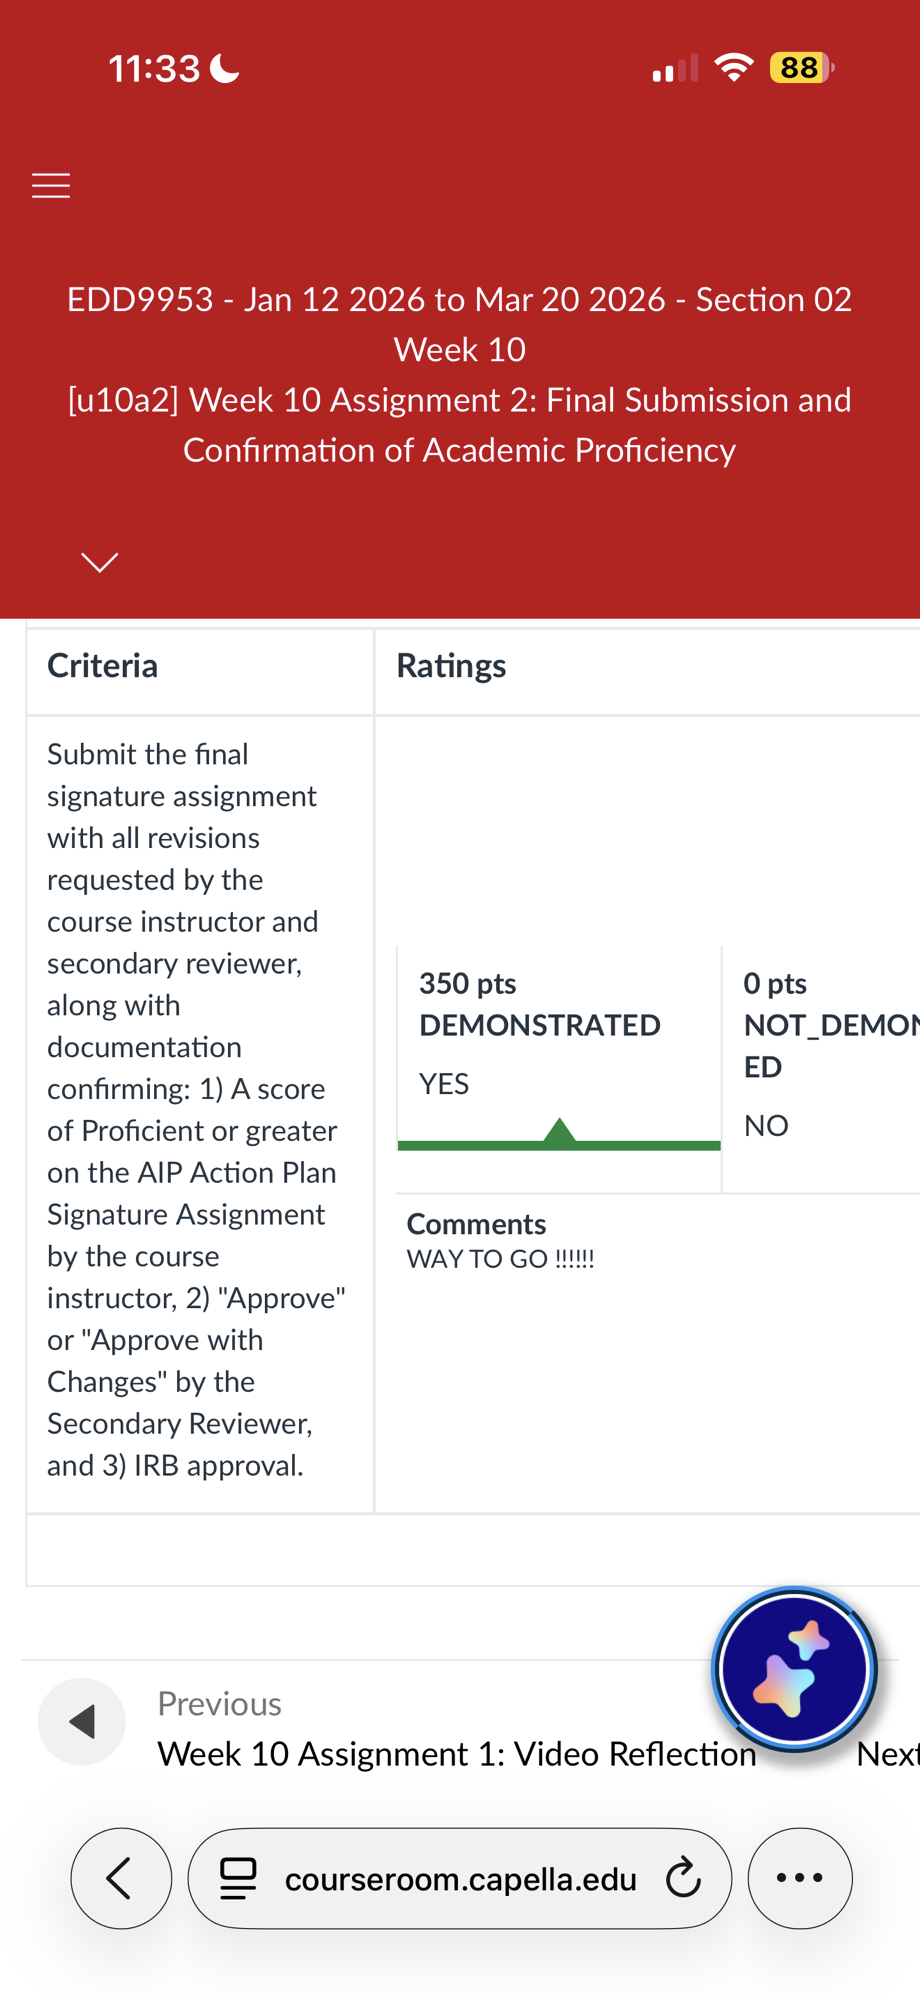The width and height of the screenshot is (920, 2000).
Task: Tap the Week 10 module heading
Action: [x=460, y=350]
